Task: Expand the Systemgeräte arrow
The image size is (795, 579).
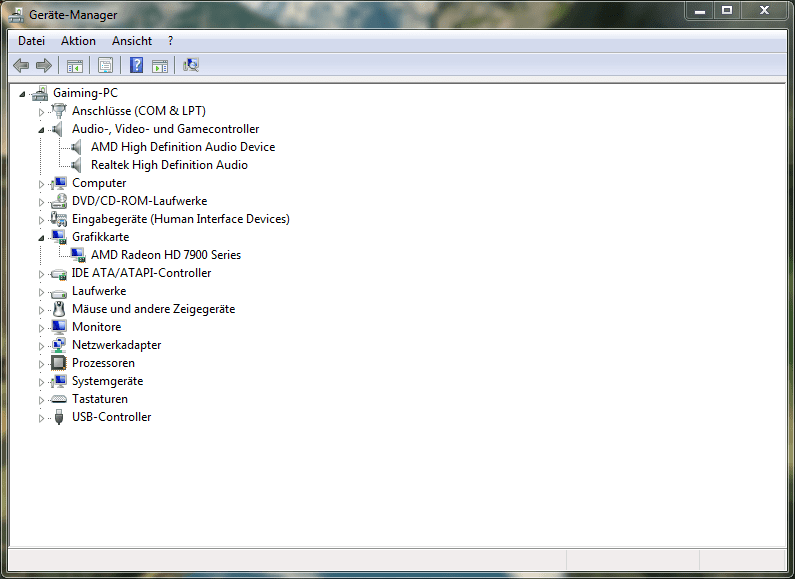Action: pos(41,382)
